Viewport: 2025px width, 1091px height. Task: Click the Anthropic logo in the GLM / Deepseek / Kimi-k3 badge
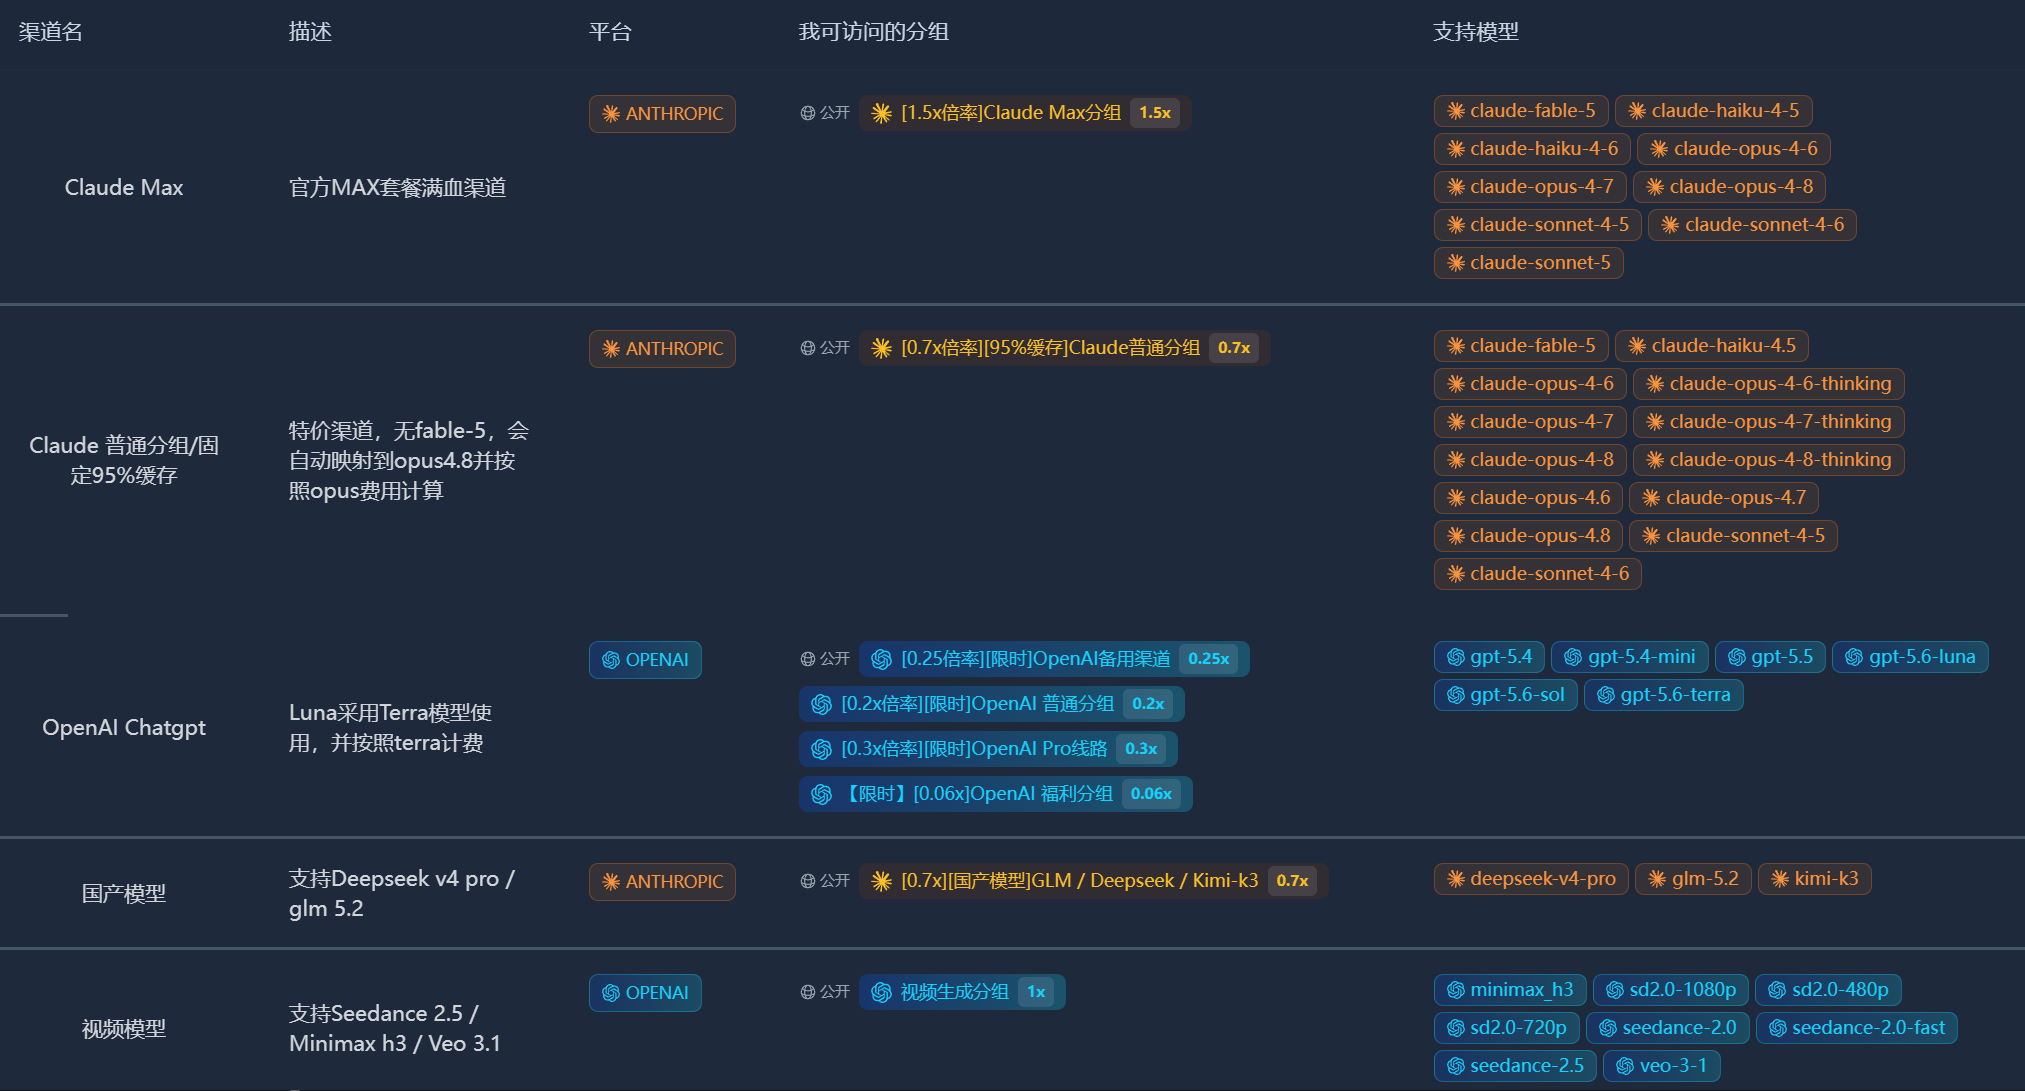coord(881,881)
